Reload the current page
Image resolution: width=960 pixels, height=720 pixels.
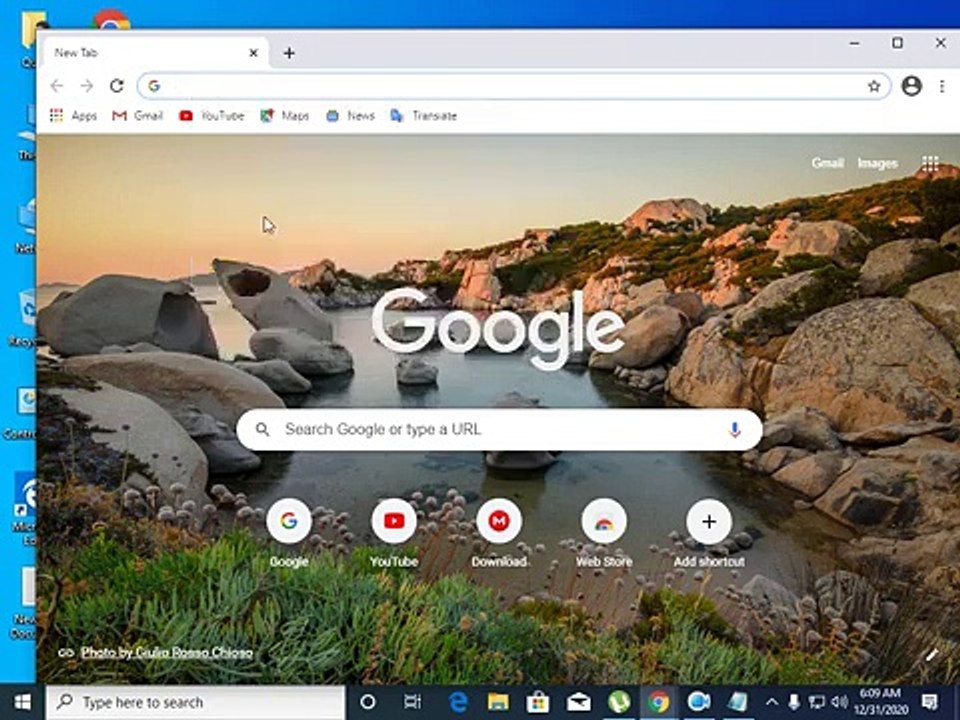click(117, 86)
